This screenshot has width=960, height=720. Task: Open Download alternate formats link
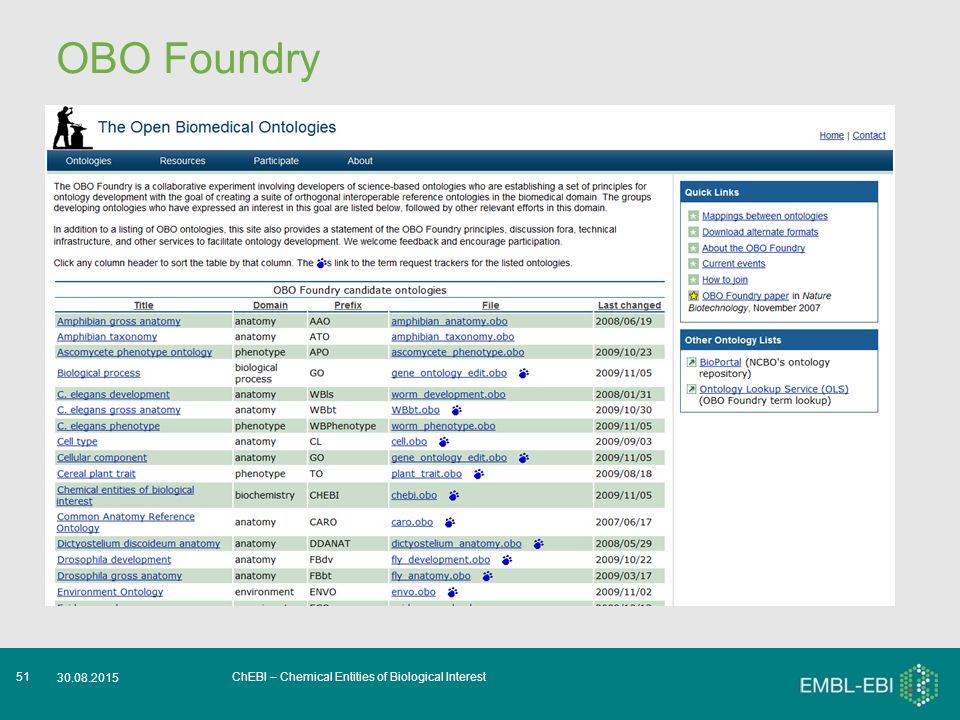(760, 232)
